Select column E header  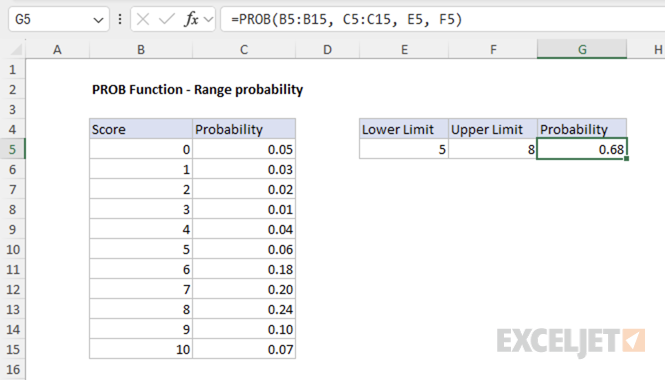pos(404,50)
